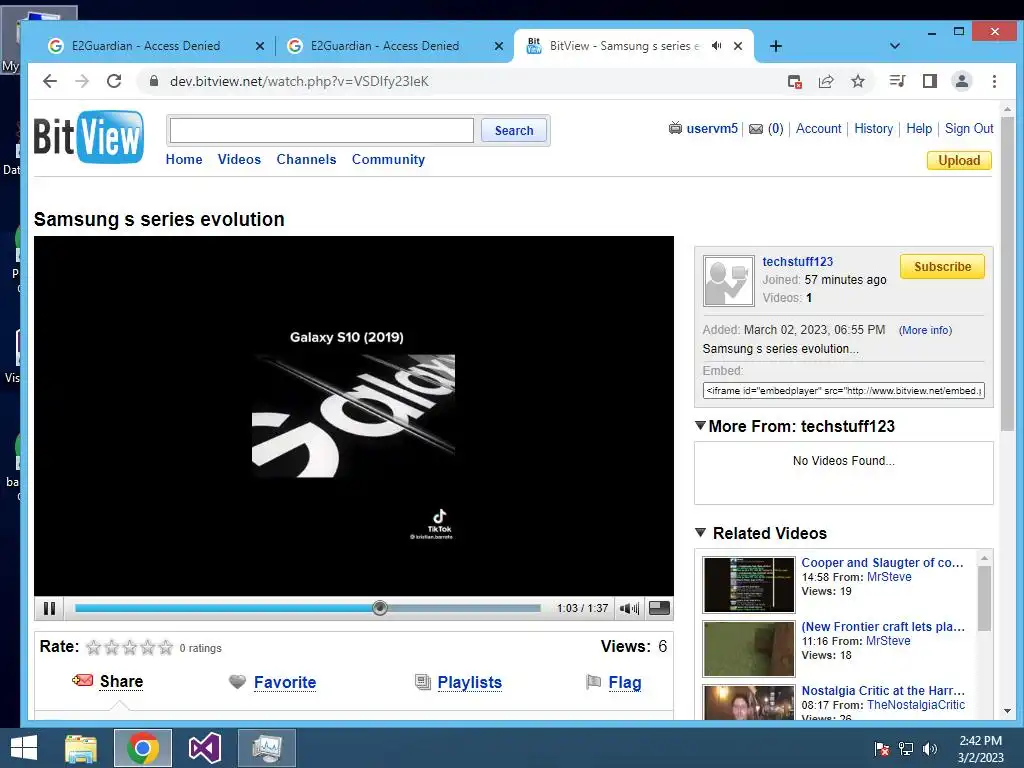This screenshot has width=1024, height=768.
Task: Click the Favorite heart icon
Action: point(237,682)
